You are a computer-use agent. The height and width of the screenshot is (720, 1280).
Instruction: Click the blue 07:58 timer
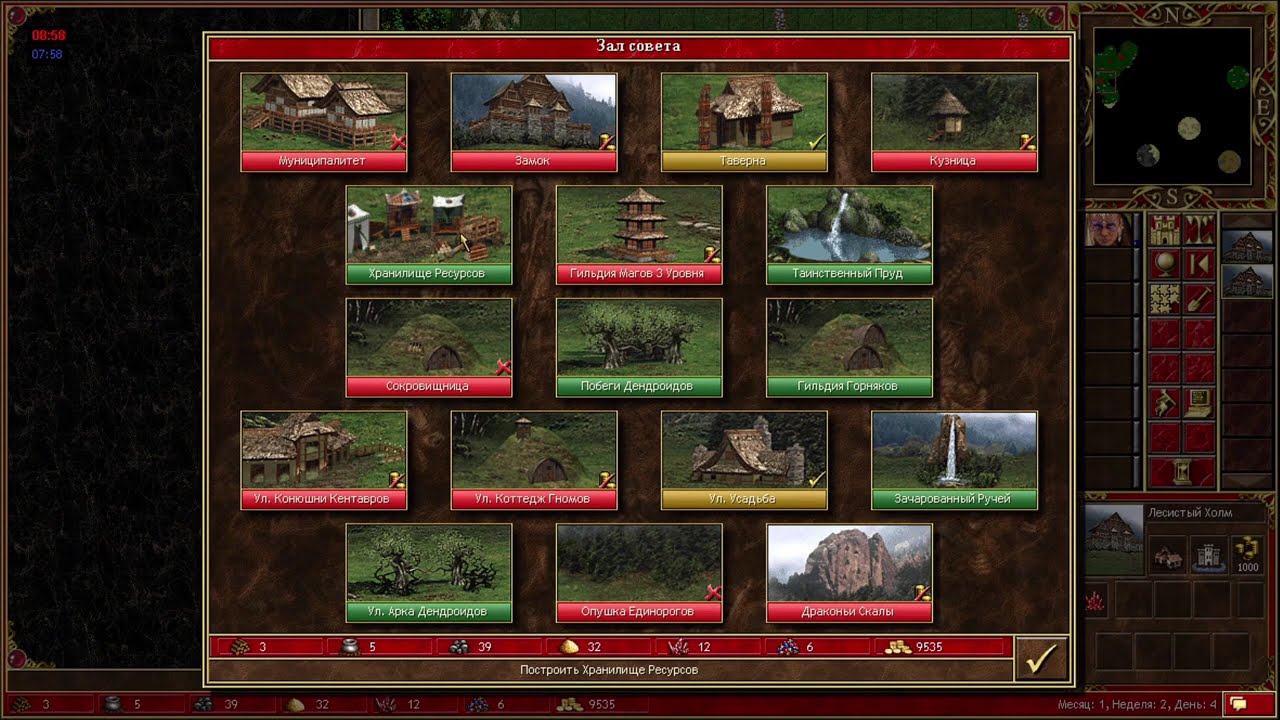(47, 54)
